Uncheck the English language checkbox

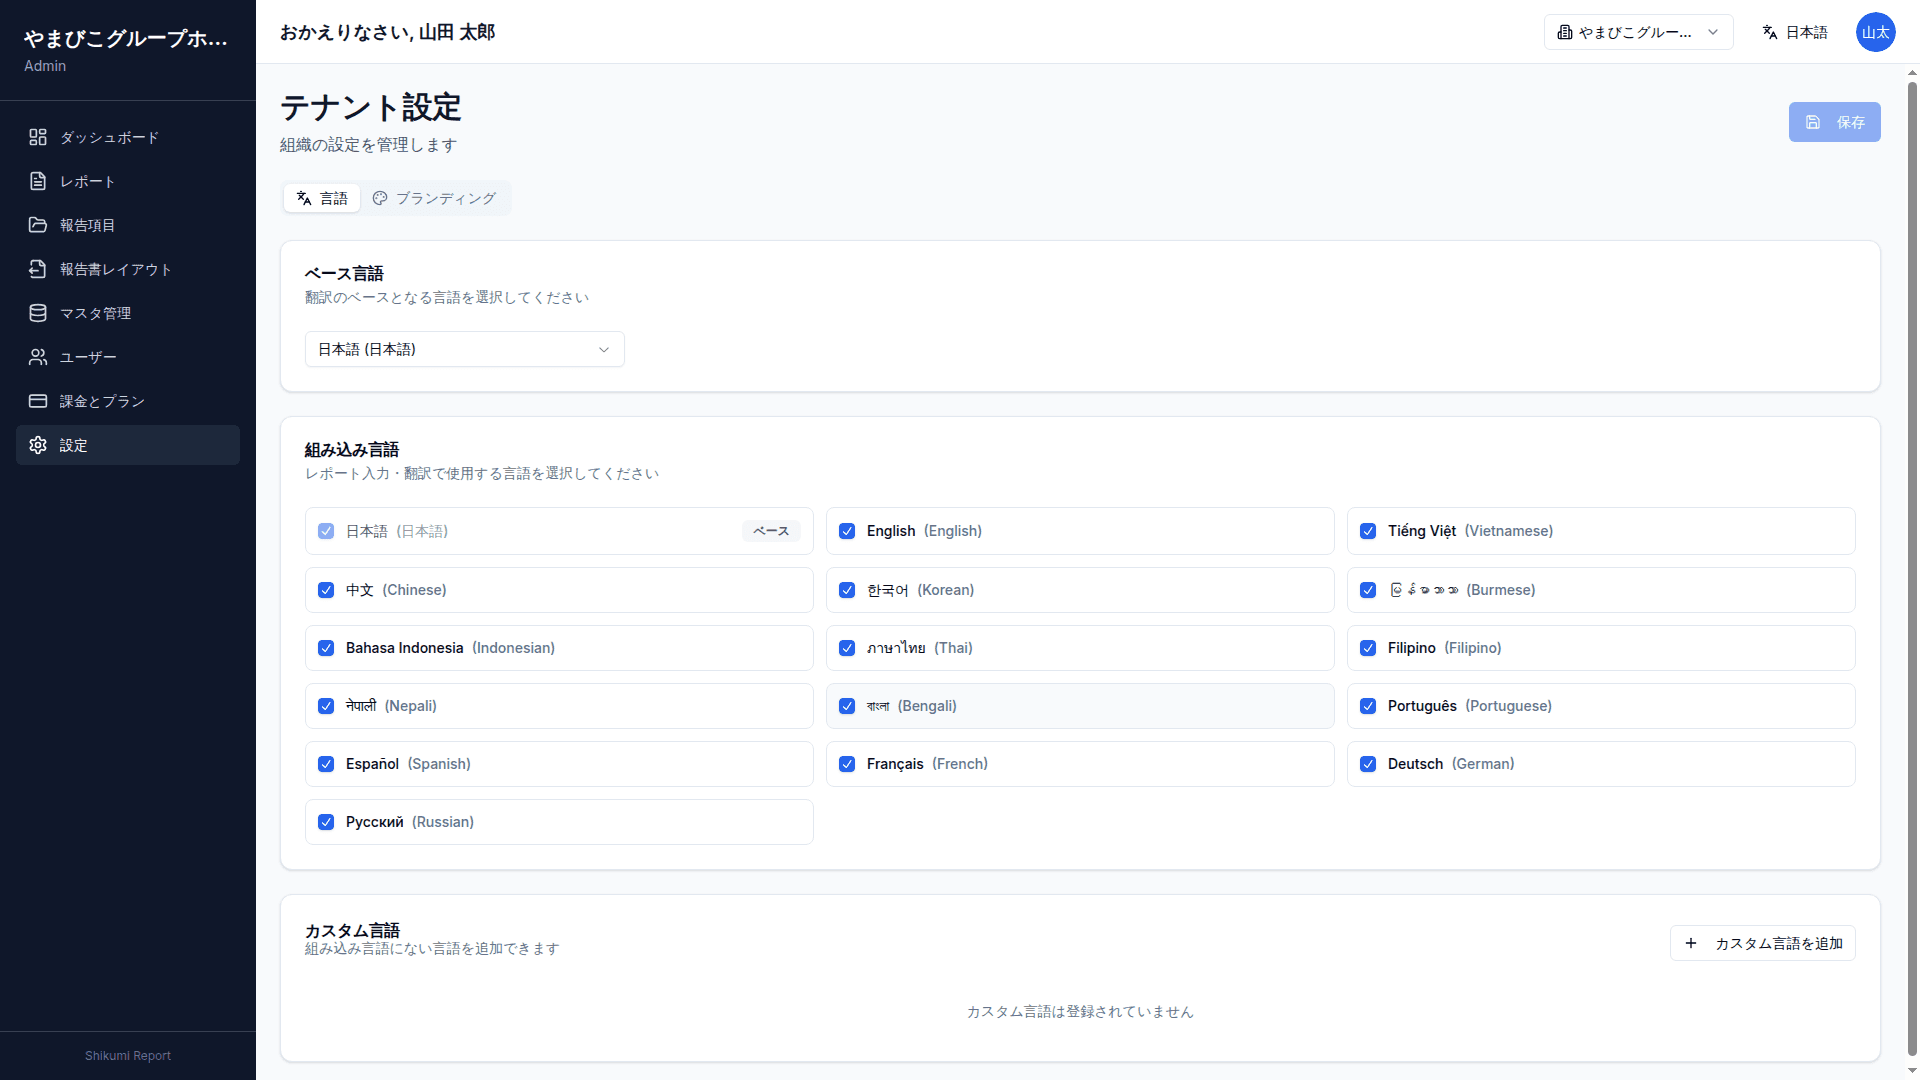(847, 531)
